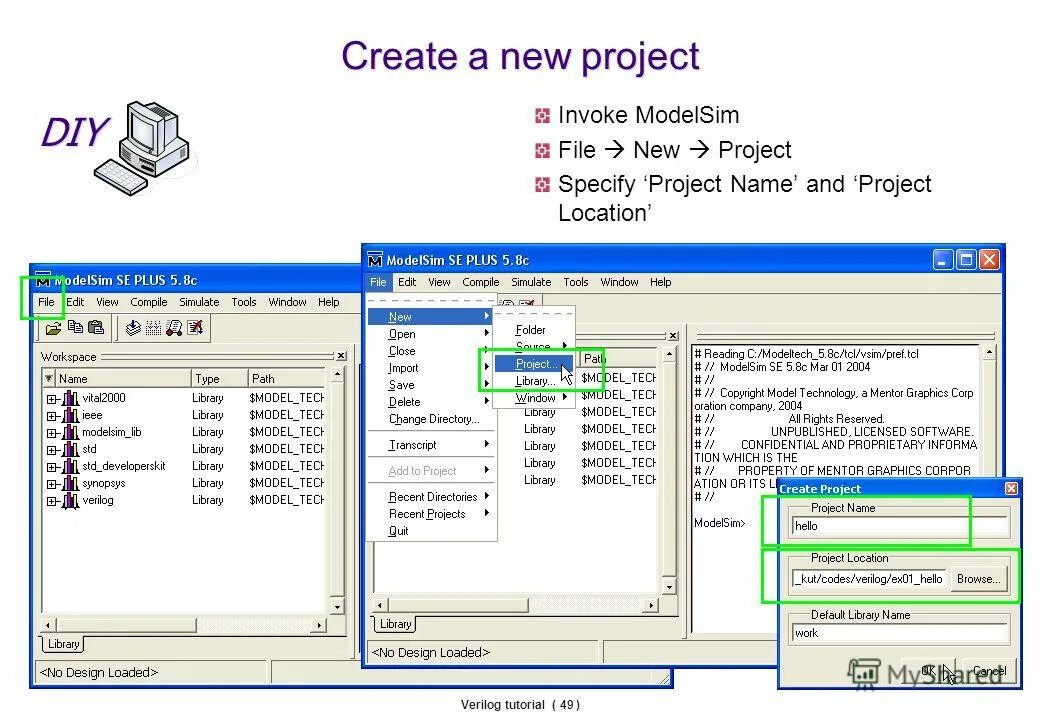
Task: Click the std library icon in the back window
Action: (70, 450)
